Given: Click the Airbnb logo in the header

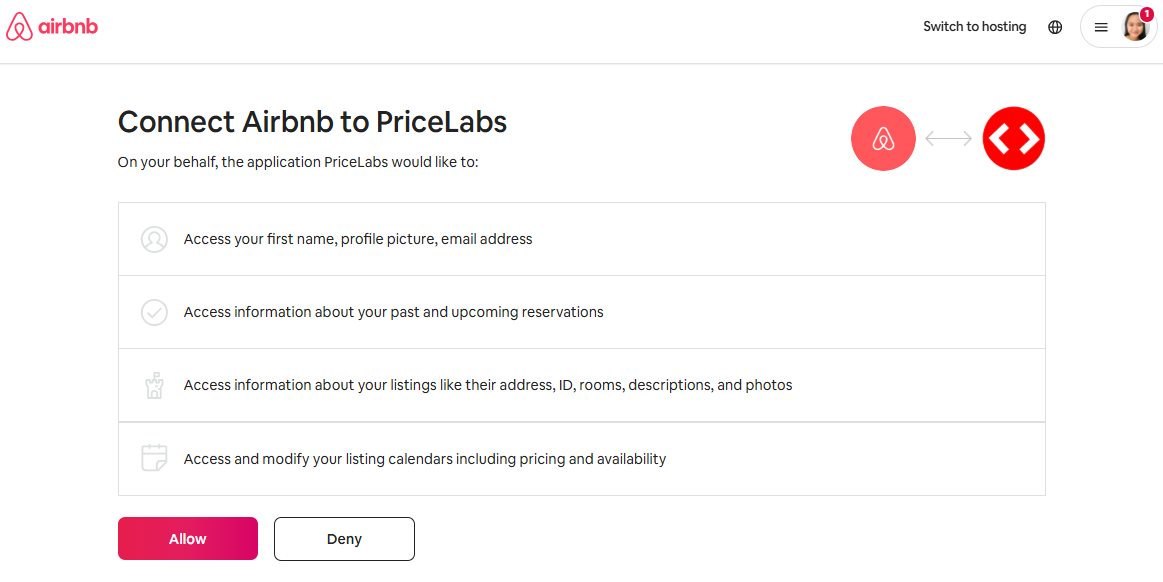Looking at the screenshot, I should coord(52,27).
